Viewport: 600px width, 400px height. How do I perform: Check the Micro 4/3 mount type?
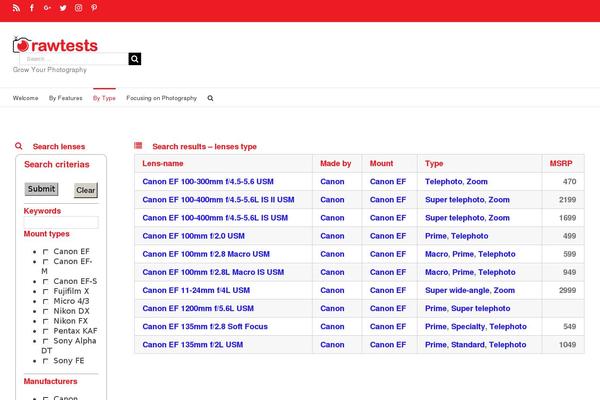tap(46, 301)
